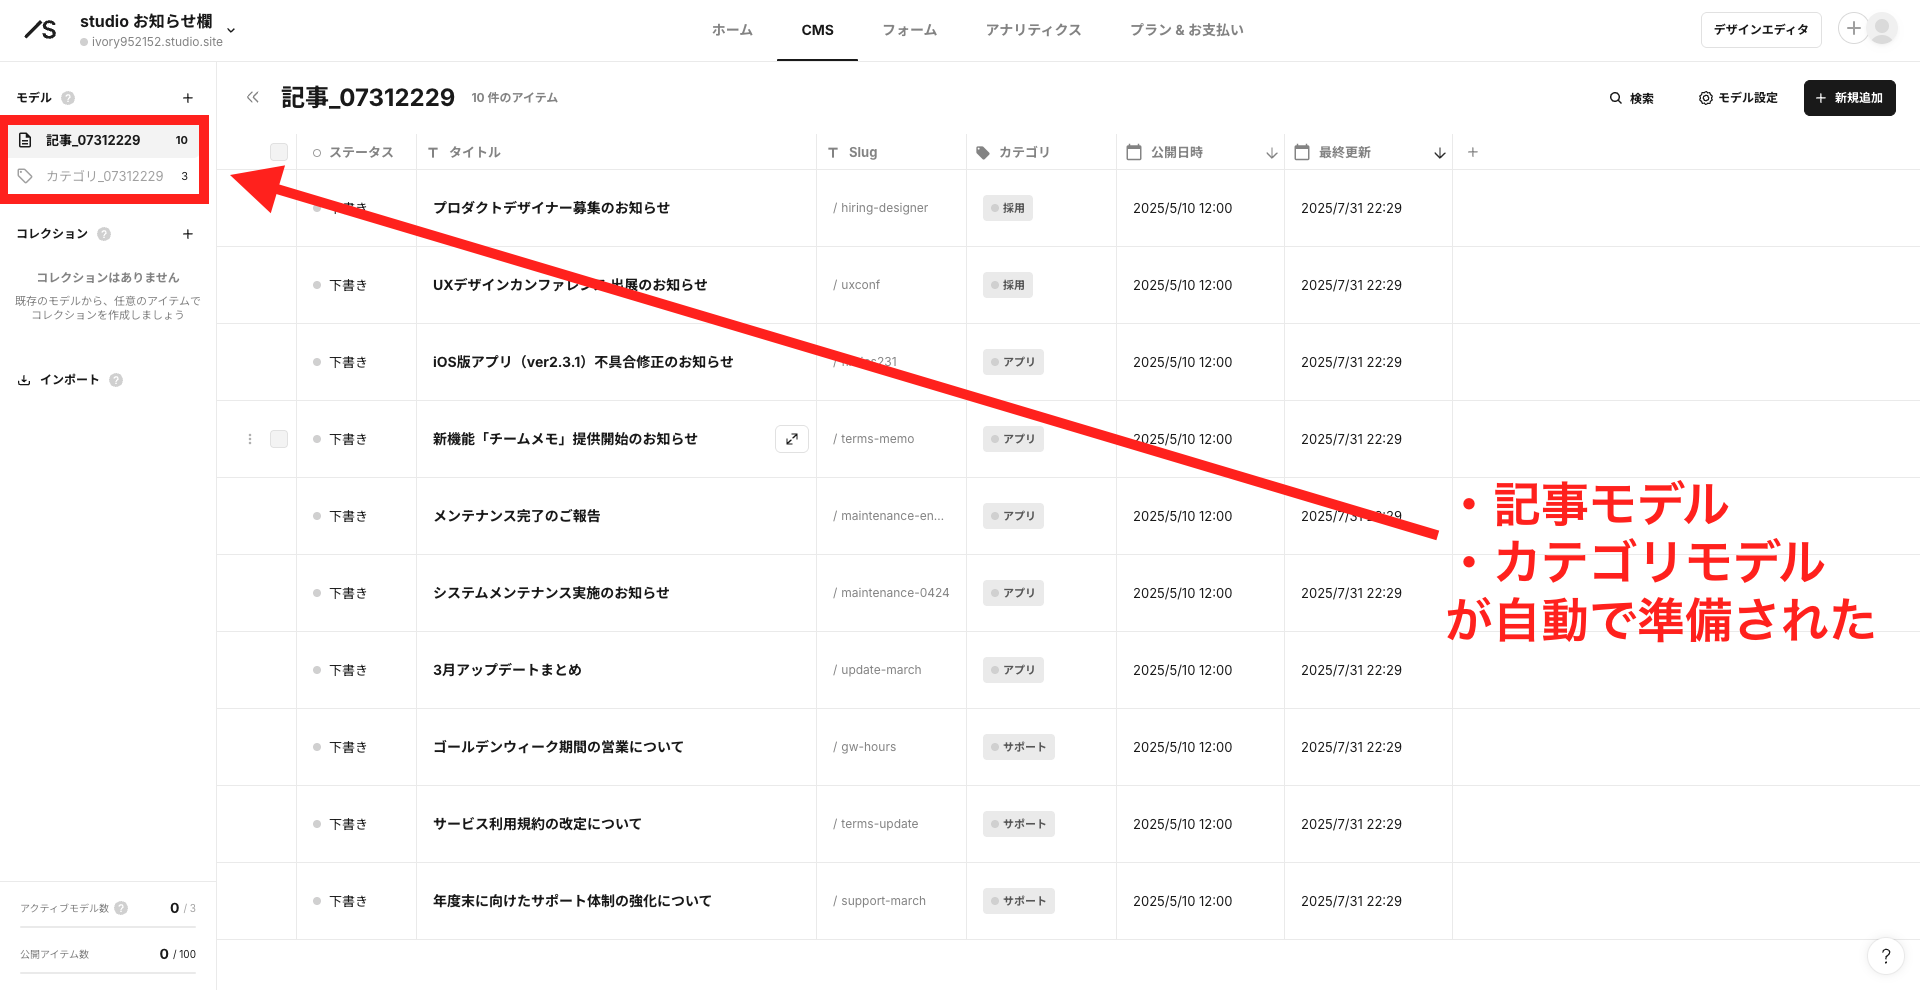Create a collection using the plus icon

188,233
